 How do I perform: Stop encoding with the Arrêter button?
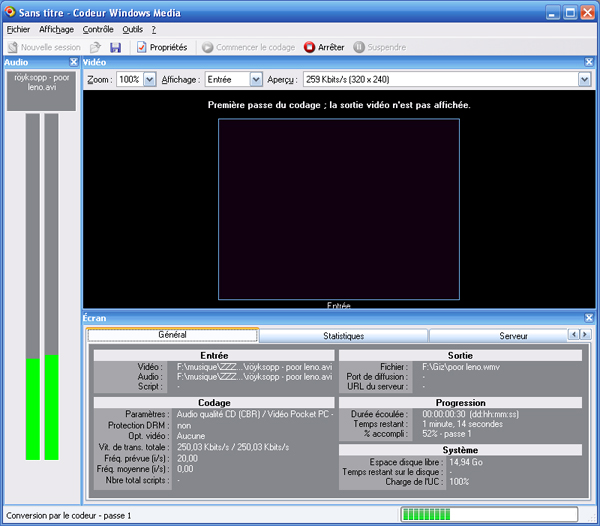click(x=324, y=47)
